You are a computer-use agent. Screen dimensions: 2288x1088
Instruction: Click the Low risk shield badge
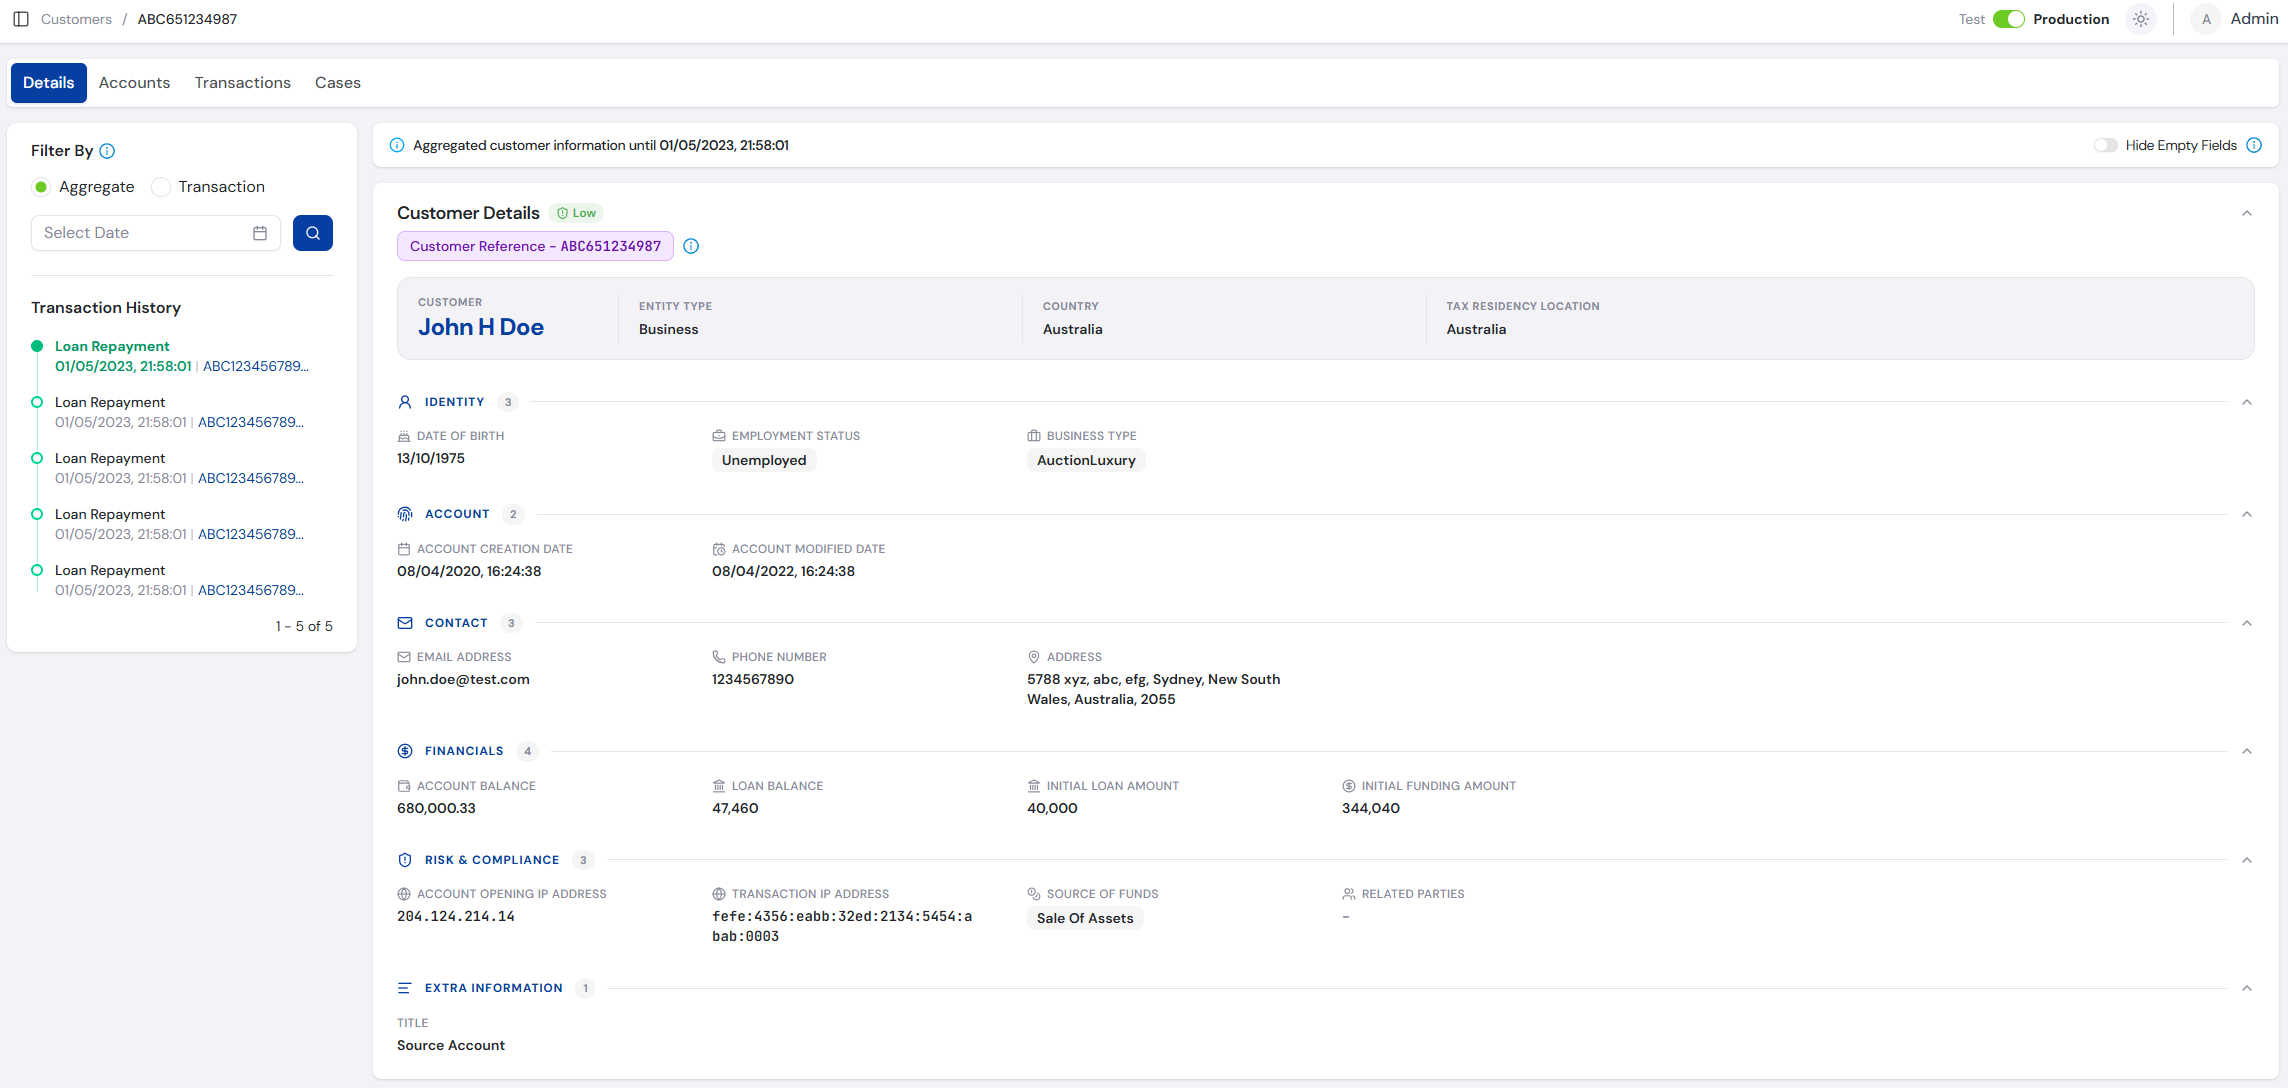coord(576,213)
